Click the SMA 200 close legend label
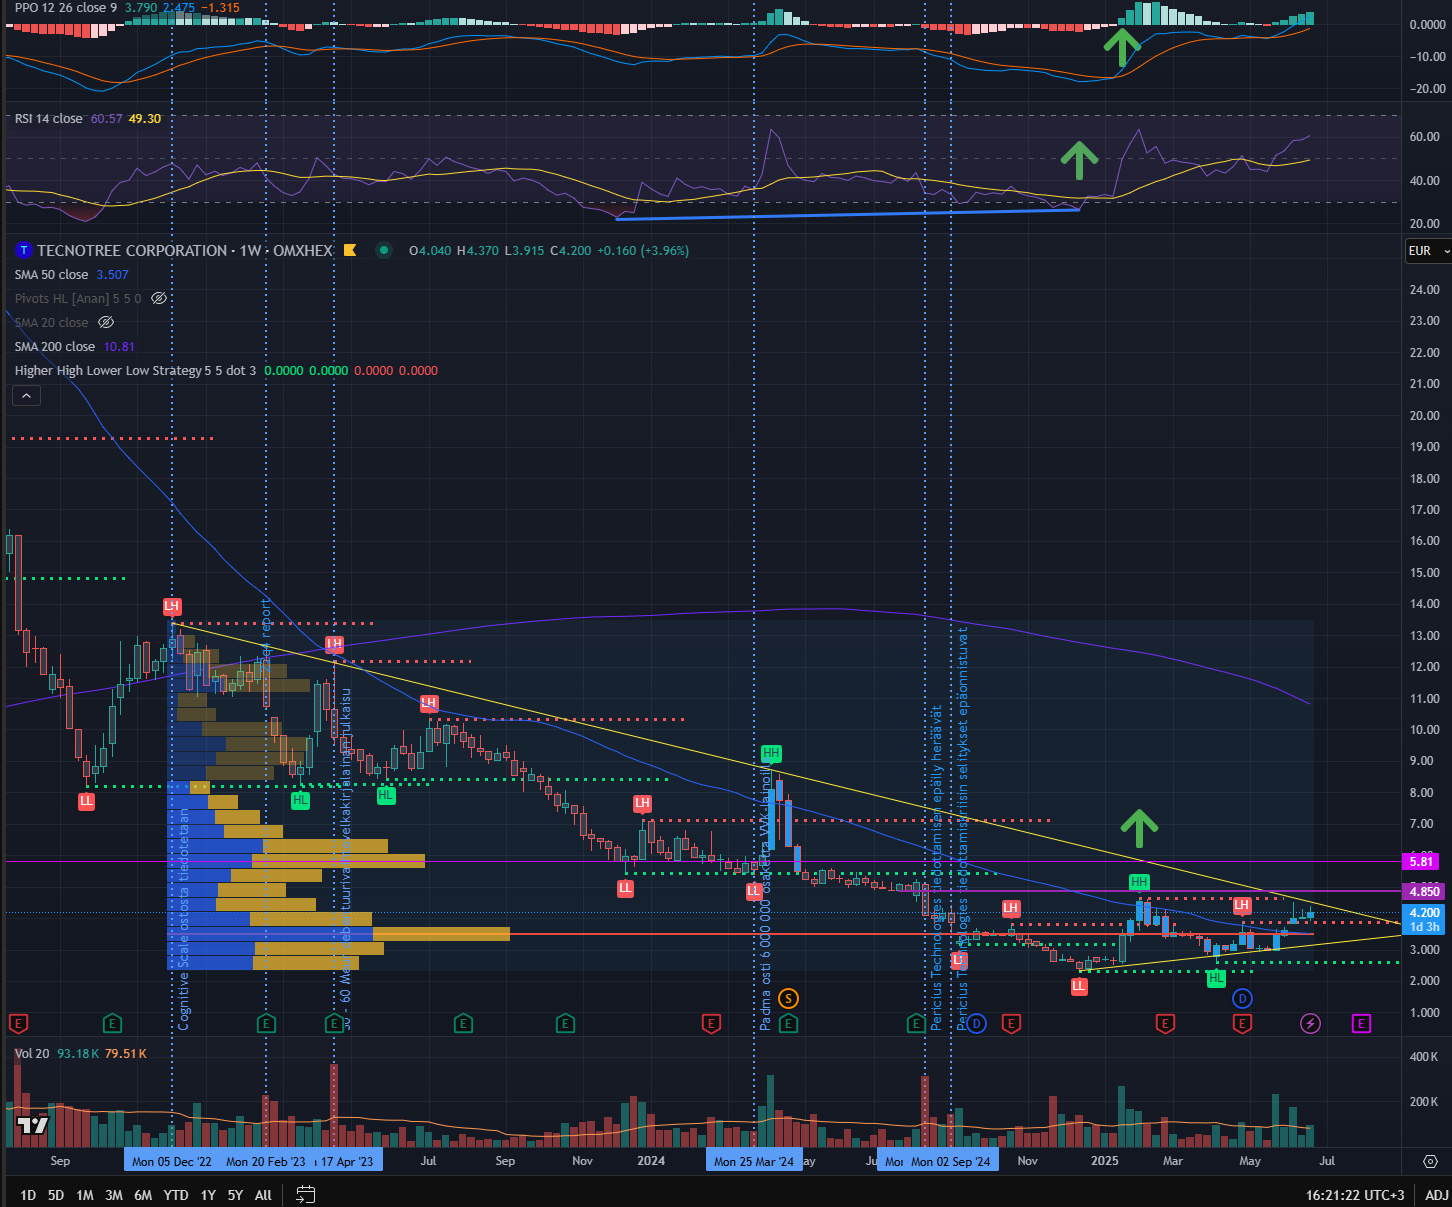Viewport: 1452px width, 1207px height. [55, 347]
